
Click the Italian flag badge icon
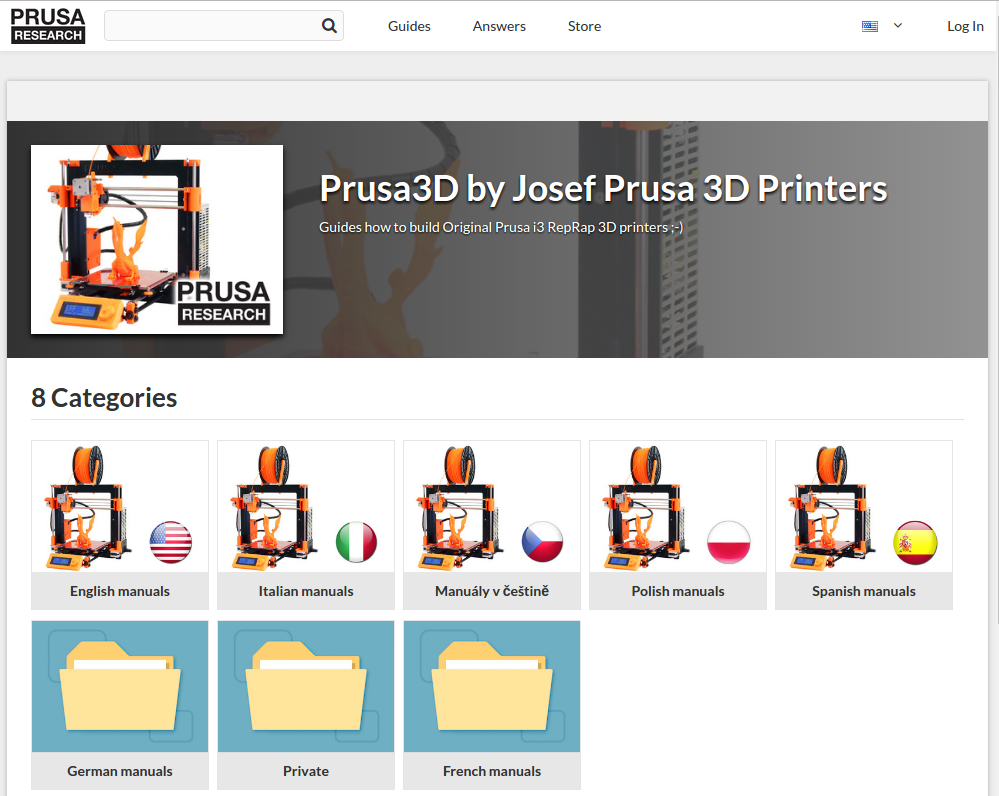point(357,542)
